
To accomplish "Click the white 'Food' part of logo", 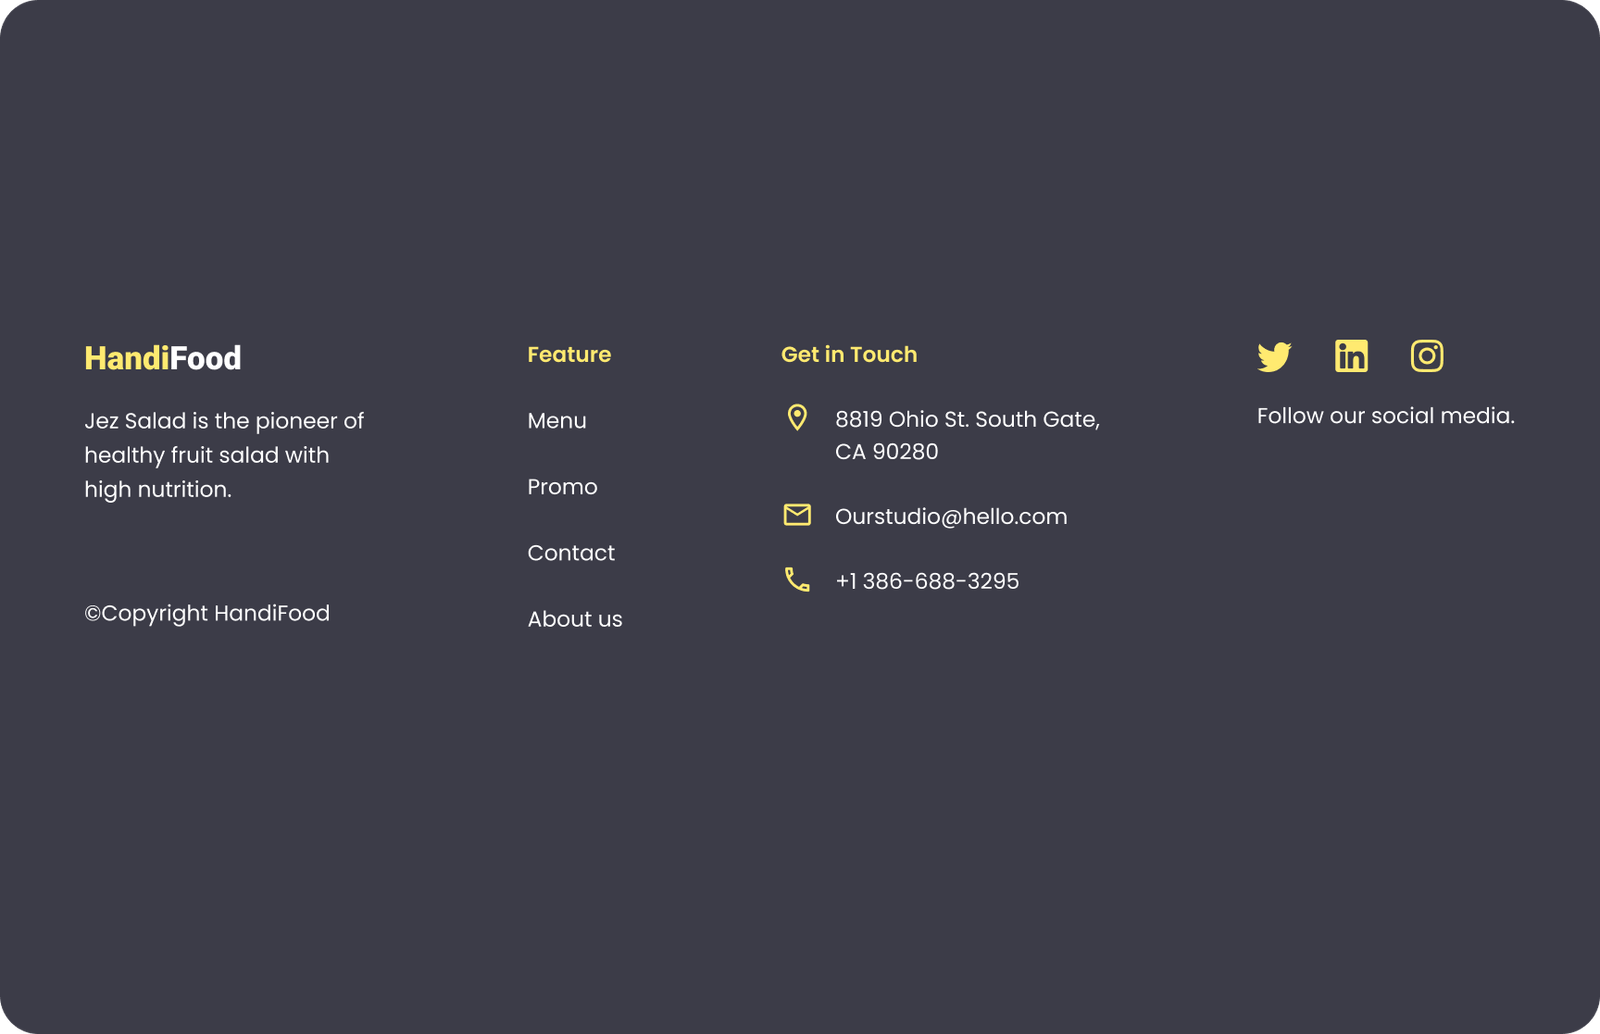I will (x=206, y=358).
